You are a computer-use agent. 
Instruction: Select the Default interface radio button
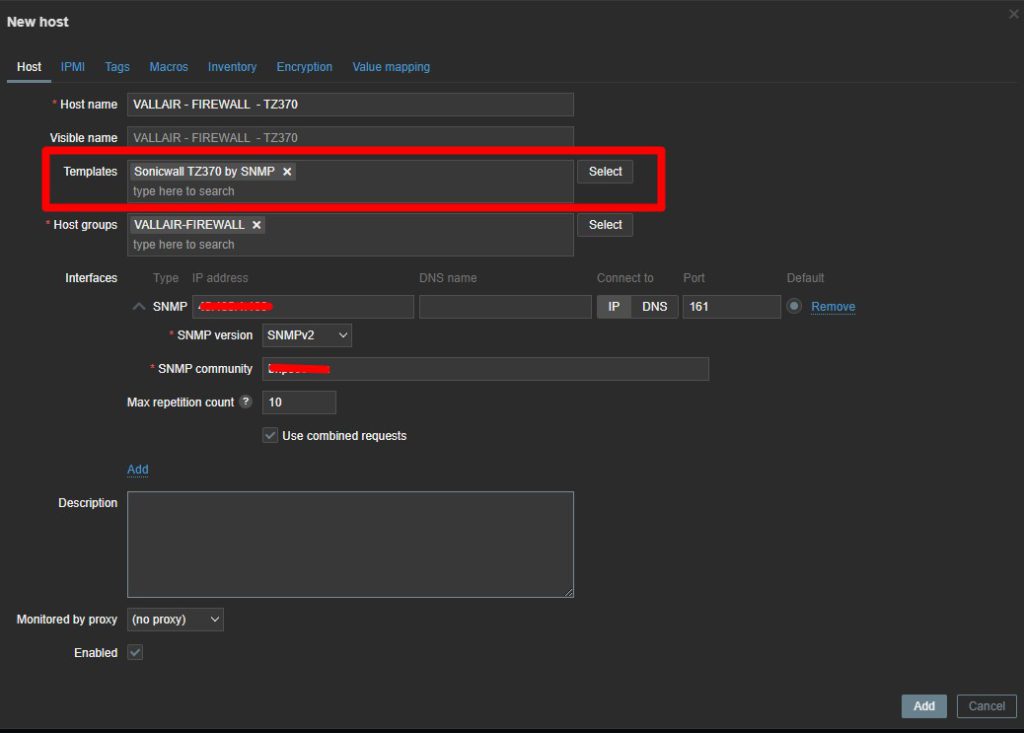794,306
